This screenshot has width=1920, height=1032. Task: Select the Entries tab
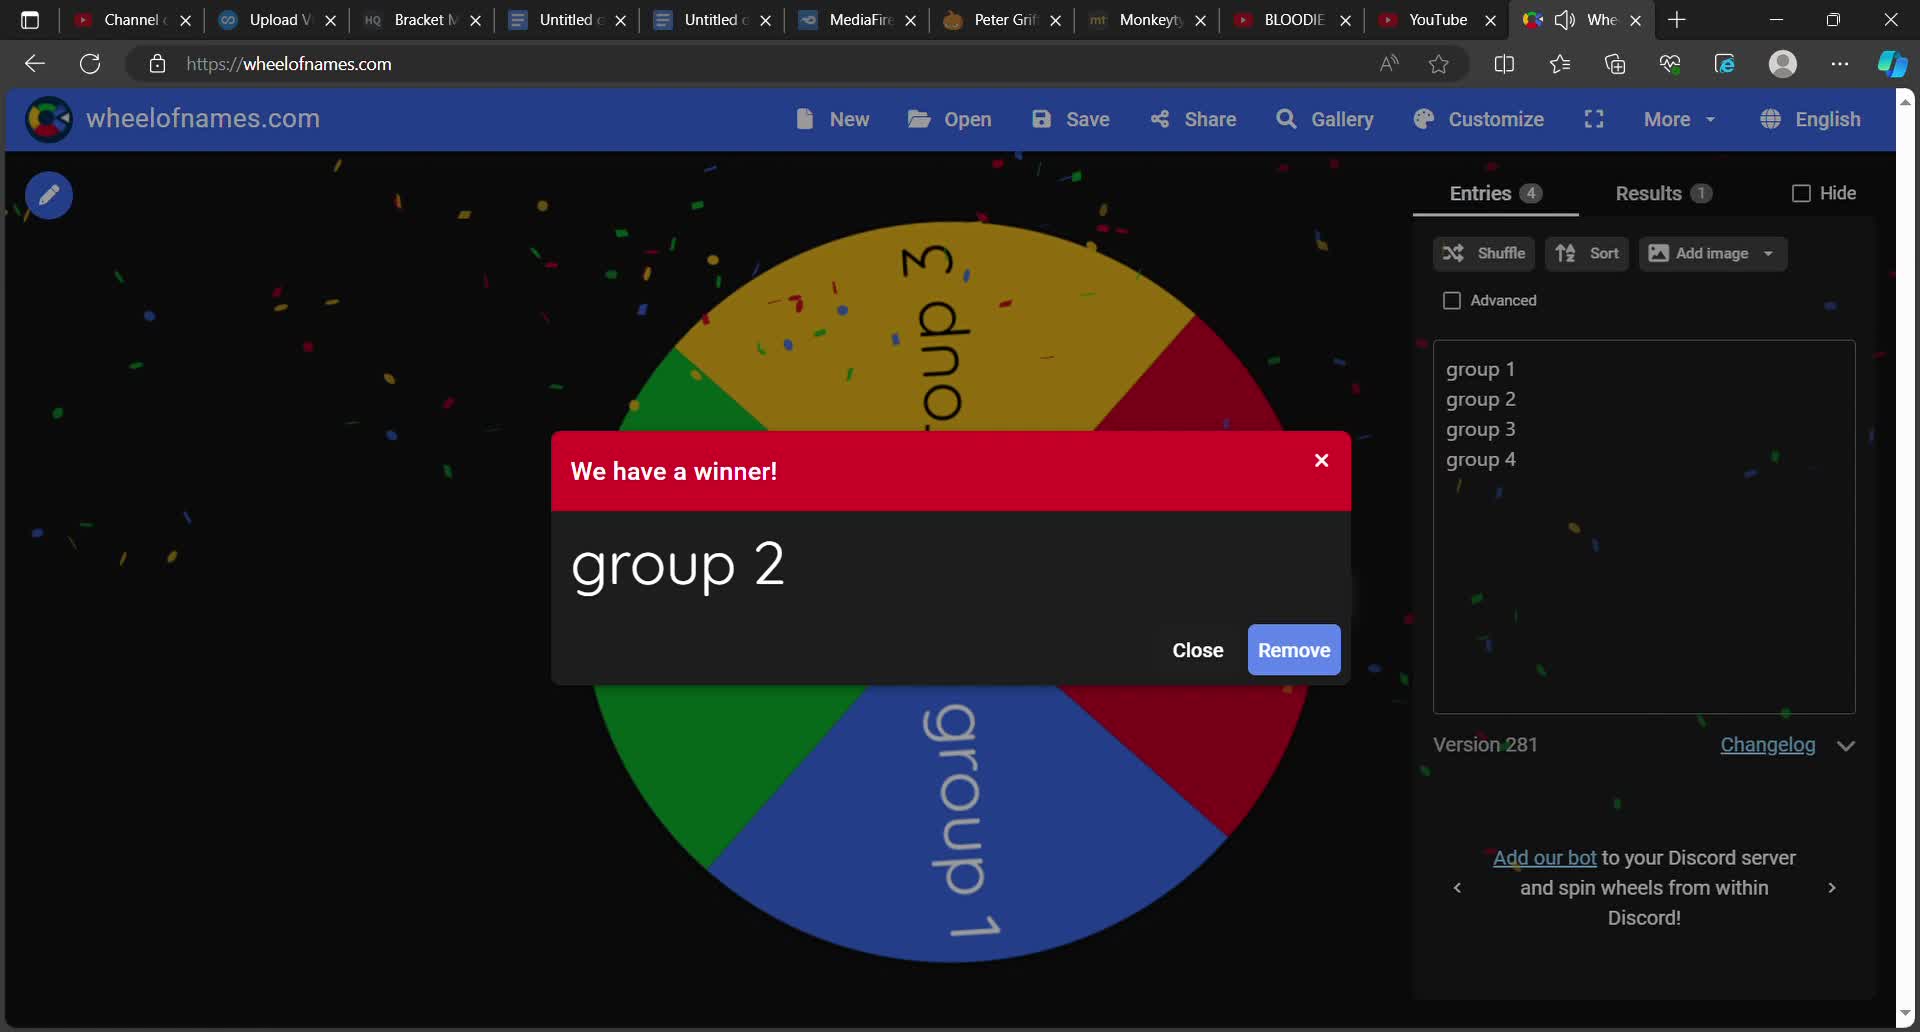pos(1479,193)
